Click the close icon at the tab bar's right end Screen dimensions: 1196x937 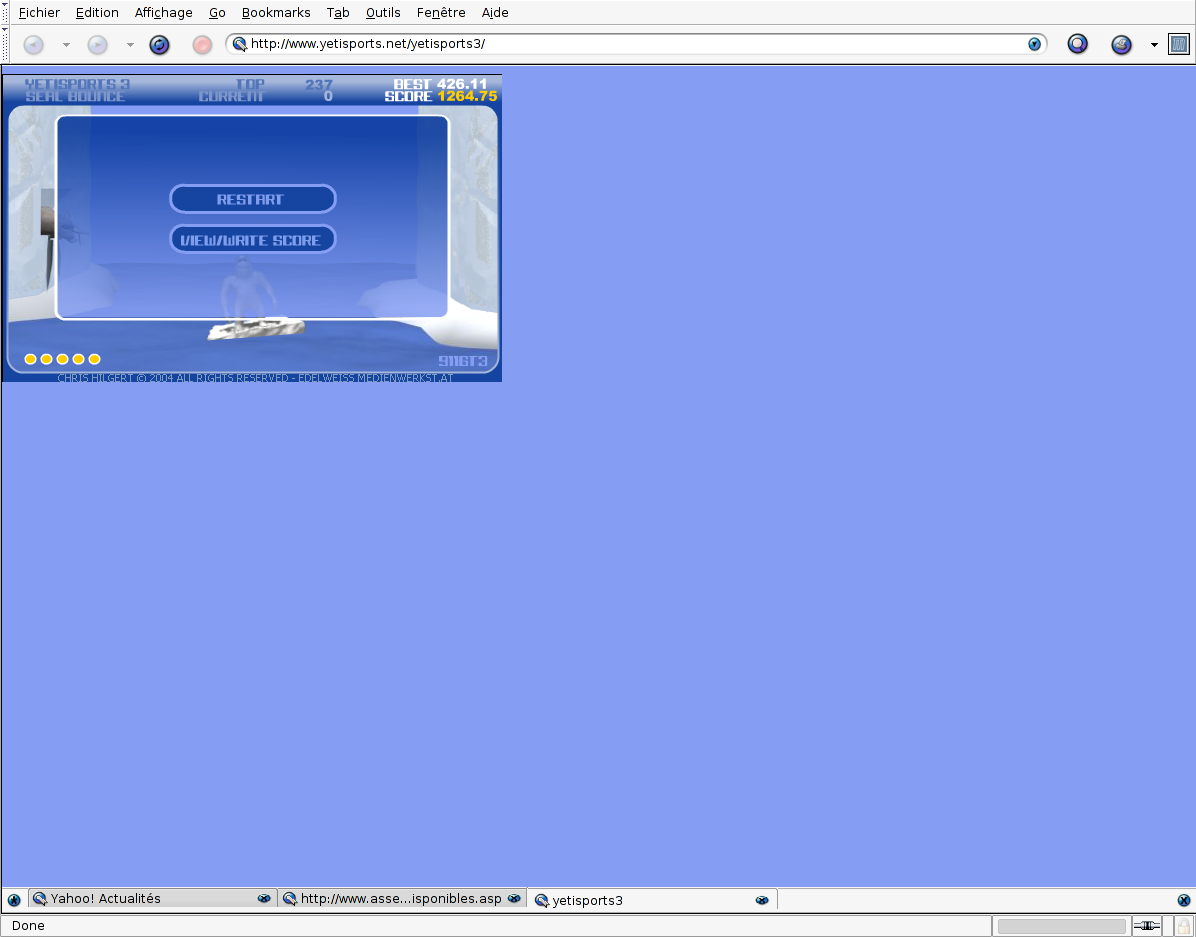pos(1184,900)
